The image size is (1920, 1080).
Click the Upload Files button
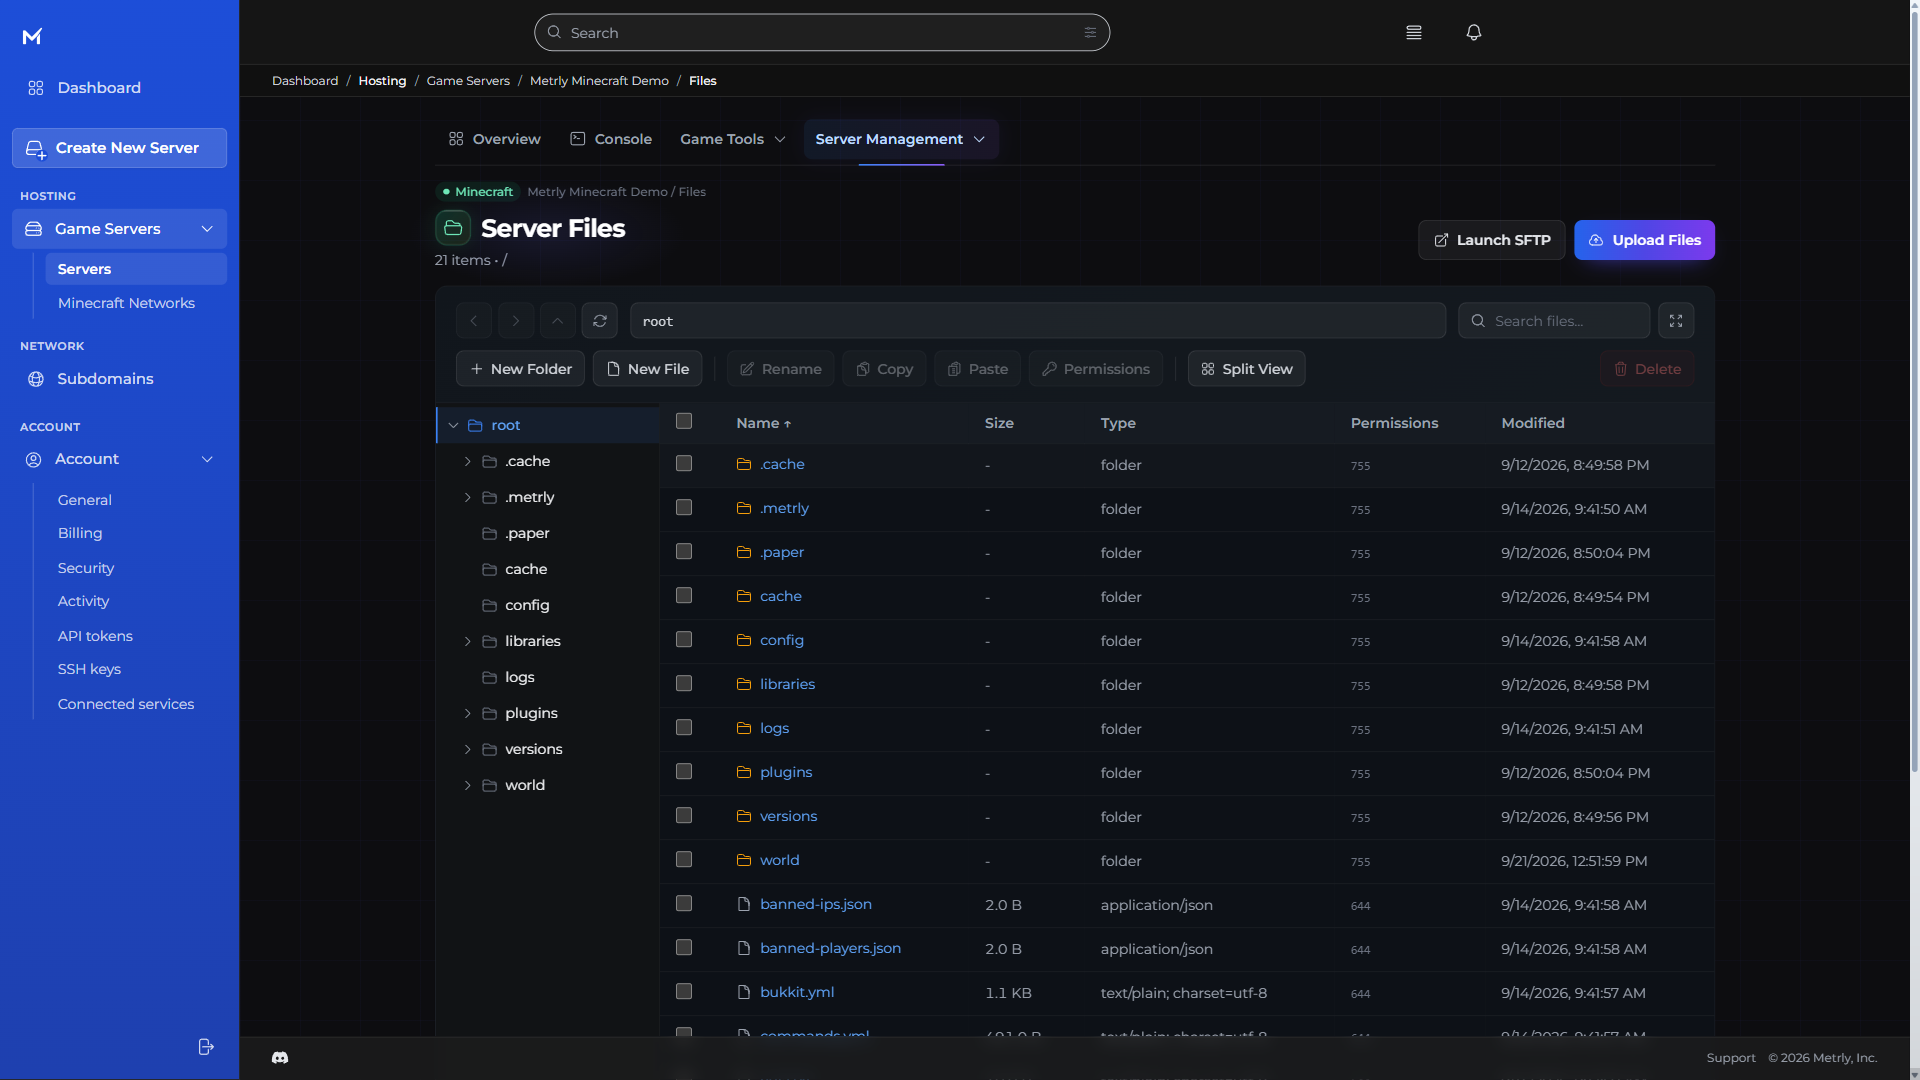(1644, 240)
